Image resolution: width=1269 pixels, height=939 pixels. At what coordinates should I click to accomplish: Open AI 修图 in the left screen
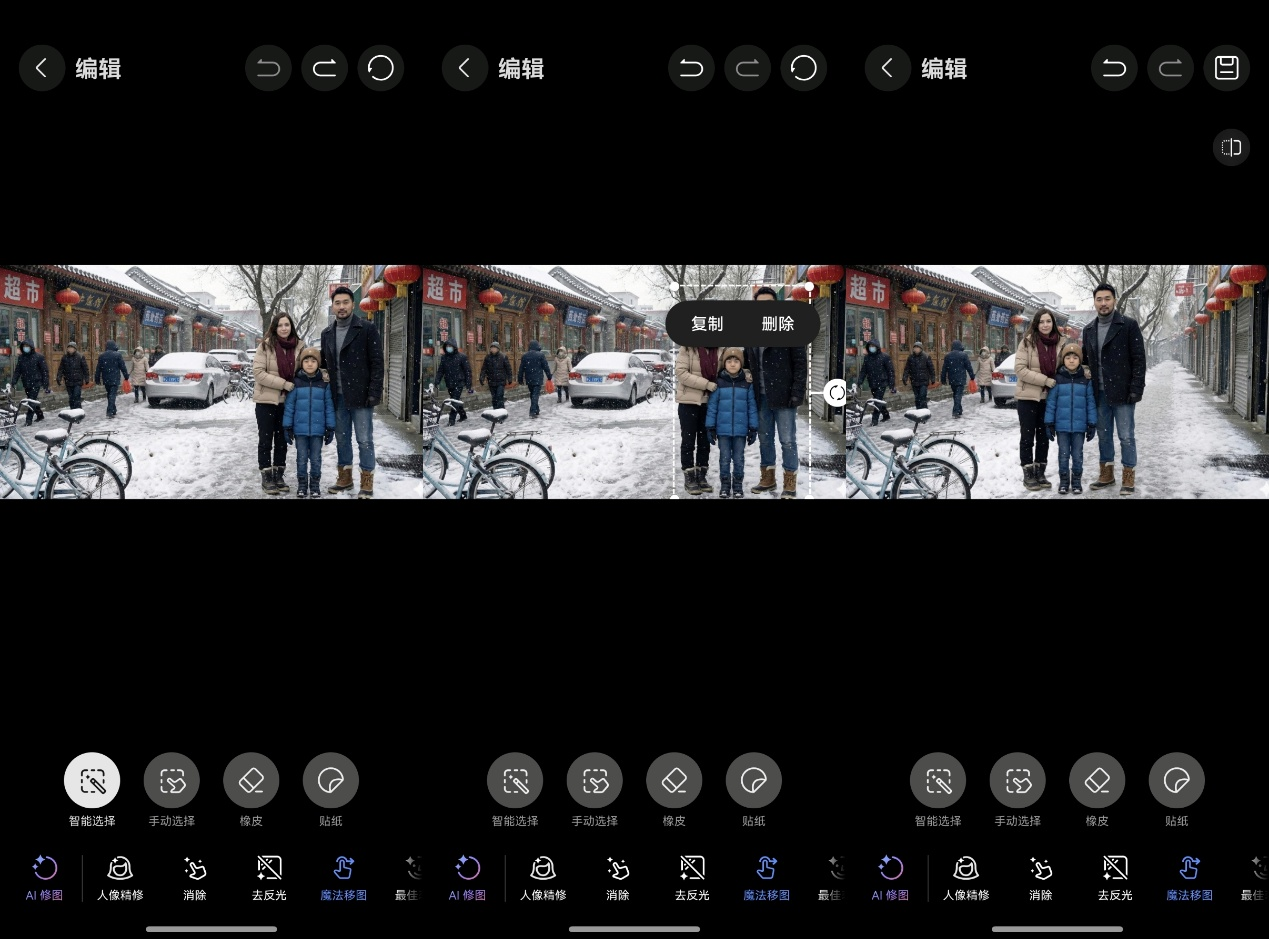44,877
